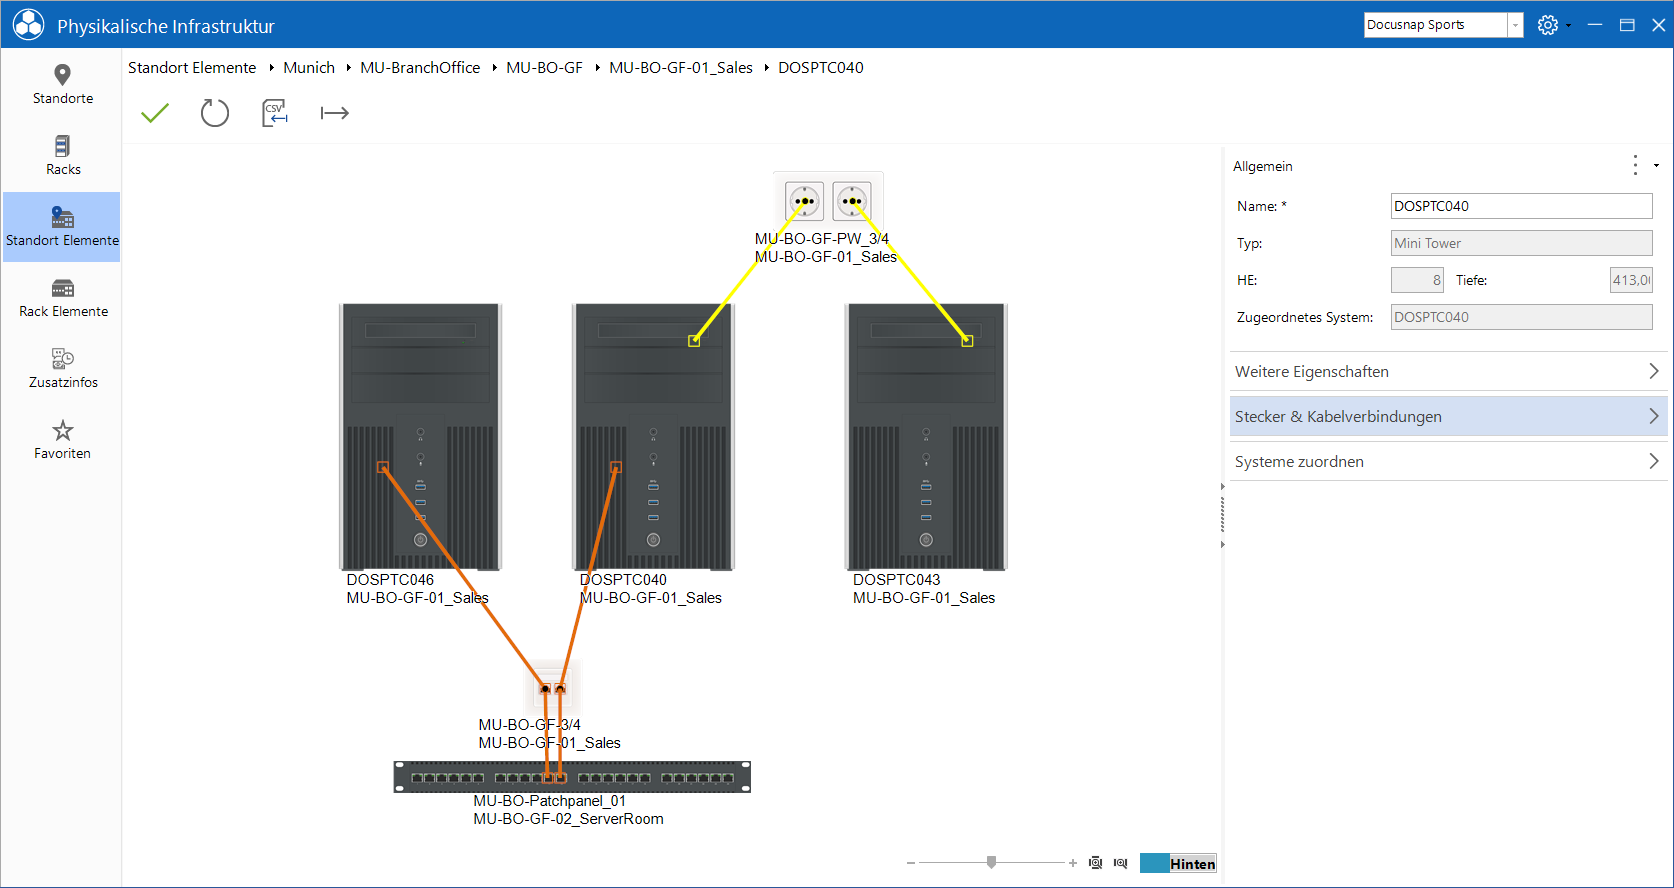Navigate to MU-BranchOffice in breadcrumb
The width and height of the screenshot is (1674, 888).
420,67
